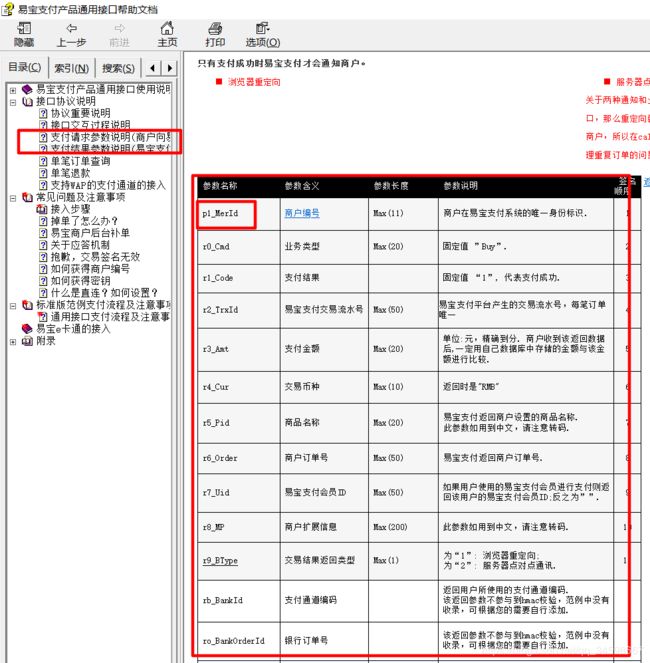Go back with the 上一步 toolbar button
Screen dimensions: 650x663
(x=71, y=35)
